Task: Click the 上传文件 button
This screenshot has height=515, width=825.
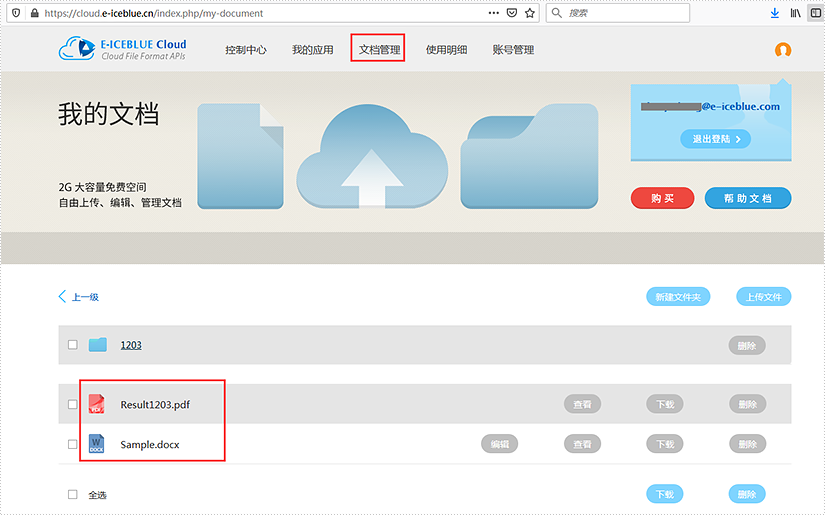Action: [763, 297]
